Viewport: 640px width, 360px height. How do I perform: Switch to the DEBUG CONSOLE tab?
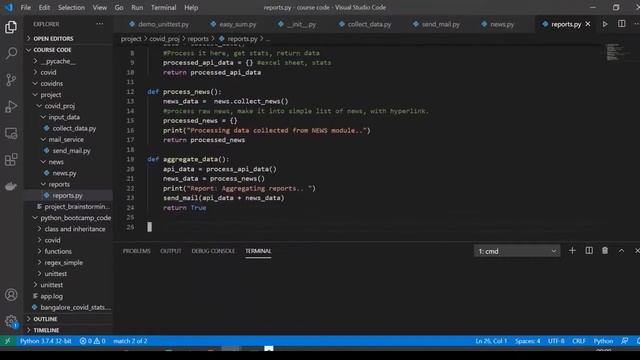213,251
